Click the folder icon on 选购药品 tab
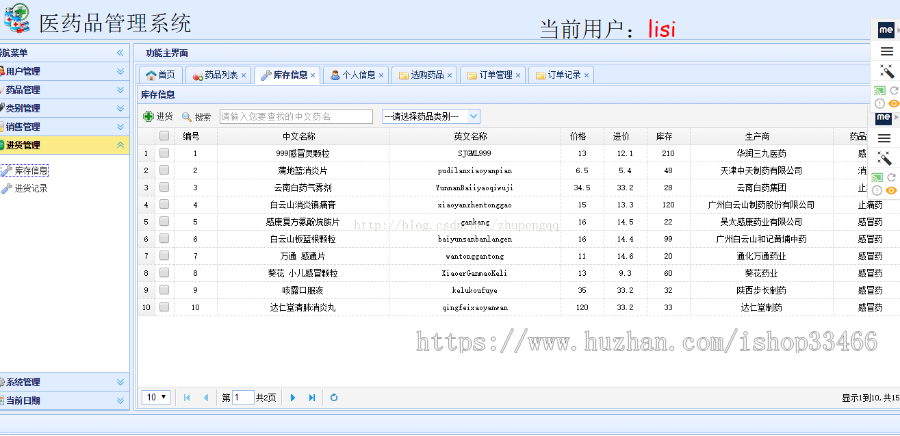Viewport: 900px width, 436px height. click(x=404, y=75)
